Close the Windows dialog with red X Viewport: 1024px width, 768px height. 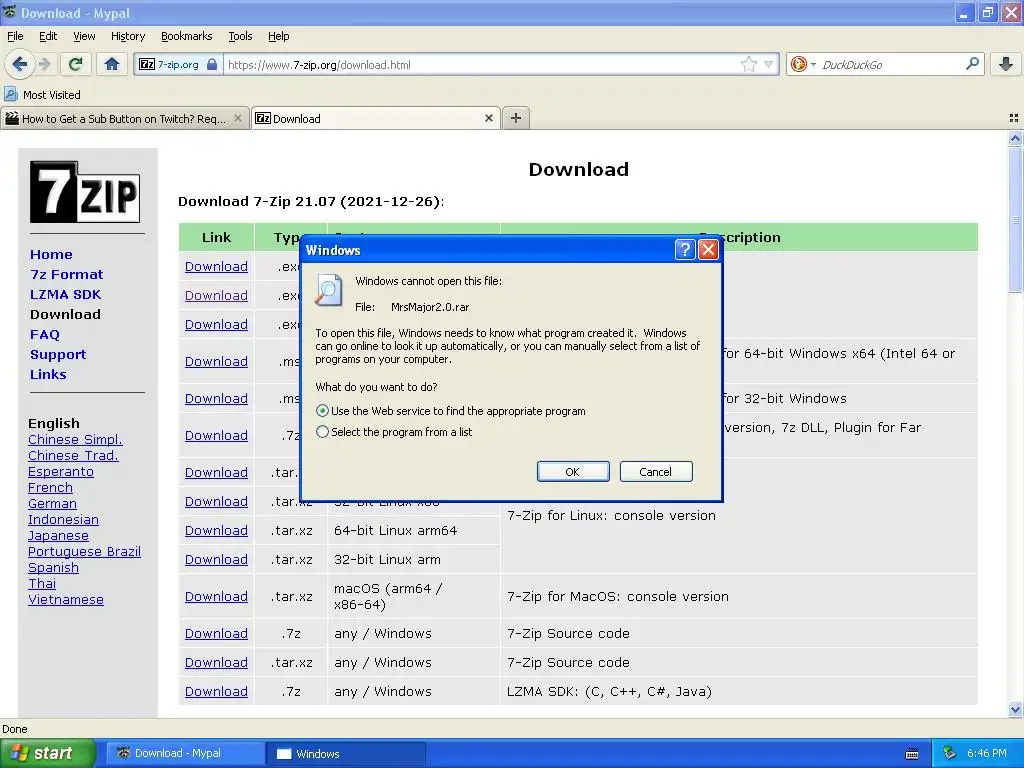click(709, 249)
